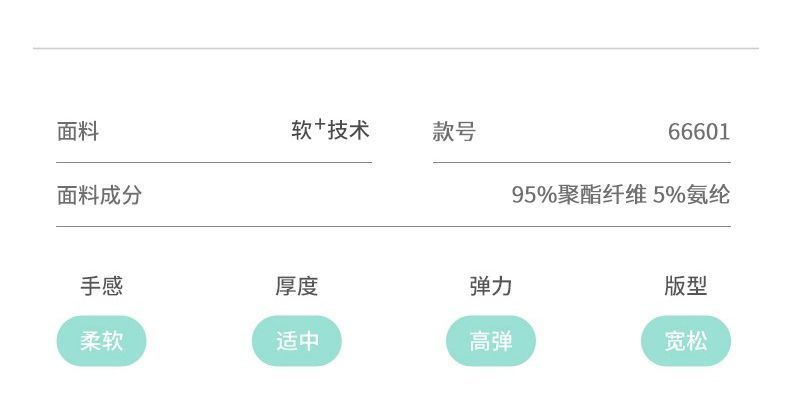Choose the 宽松 fit pill
The image size is (790, 406).
click(686, 341)
